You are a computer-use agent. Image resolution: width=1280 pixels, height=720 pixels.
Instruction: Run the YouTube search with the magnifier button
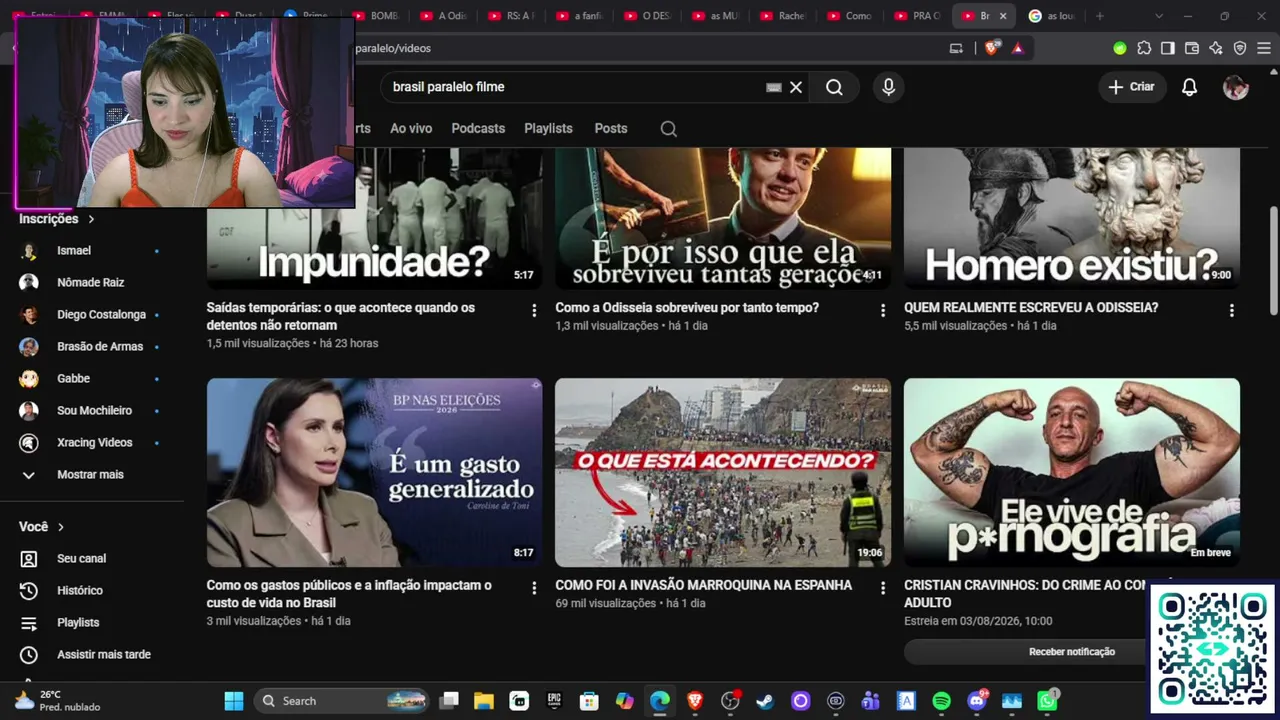[834, 87]
